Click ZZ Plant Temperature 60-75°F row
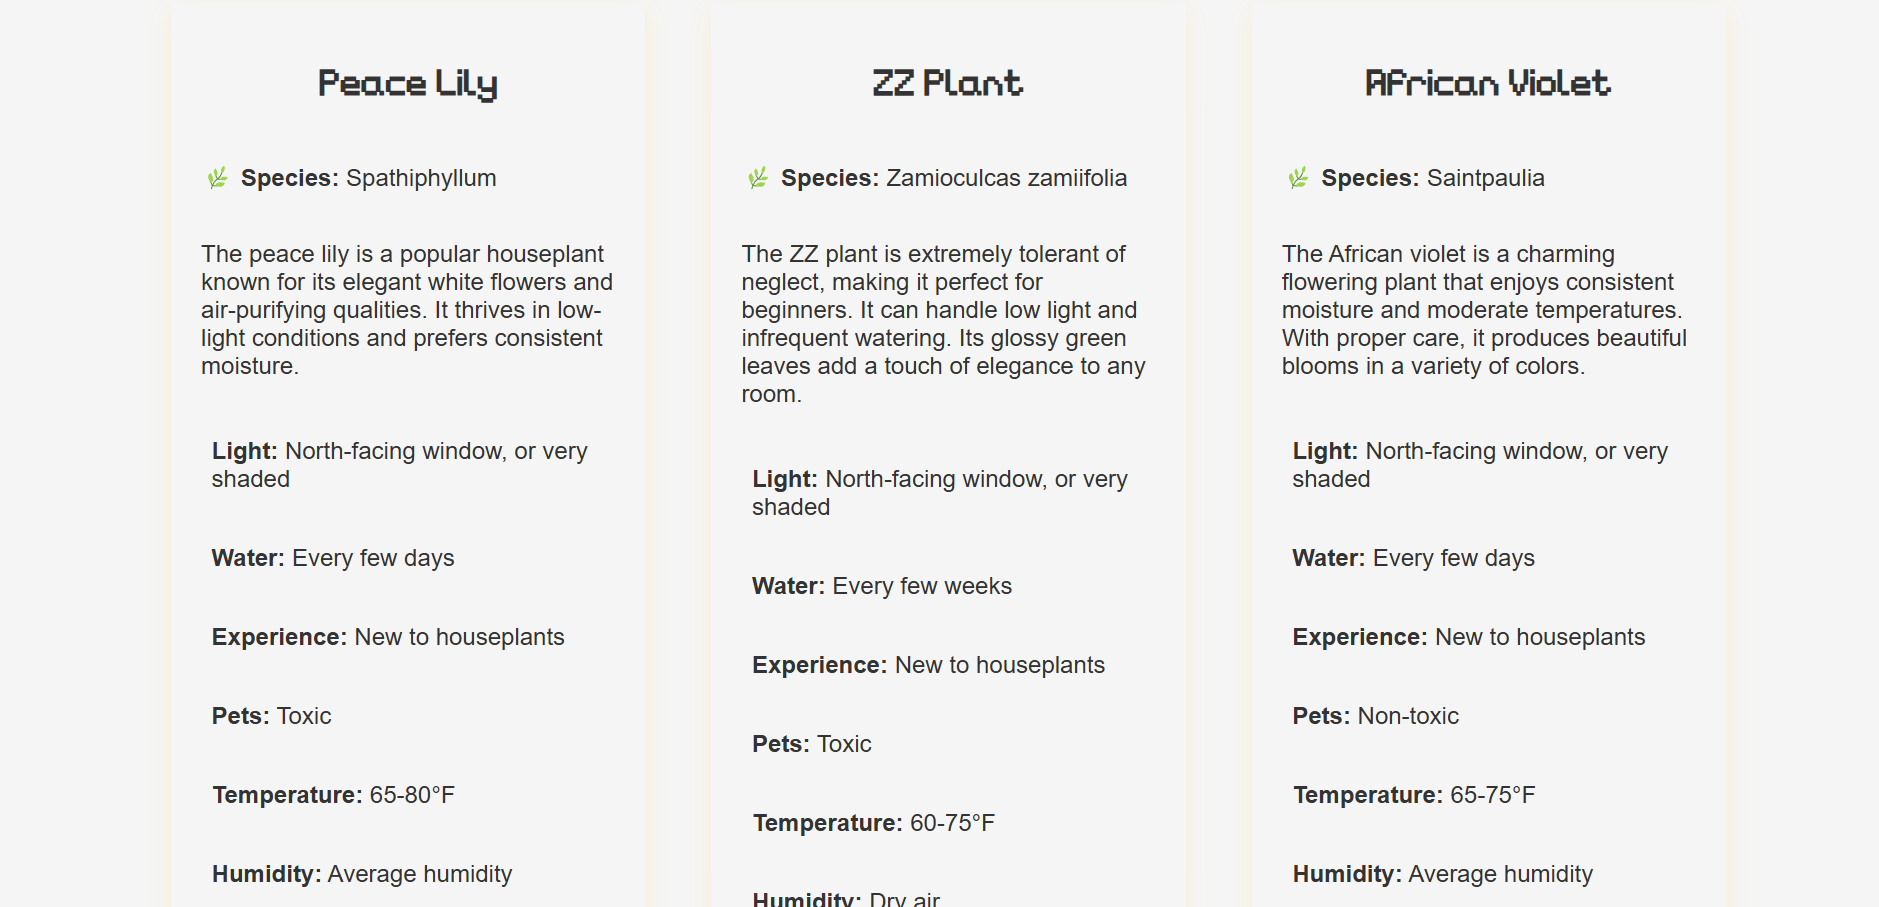The image size is (1879, 907). [x=874, y=823]
